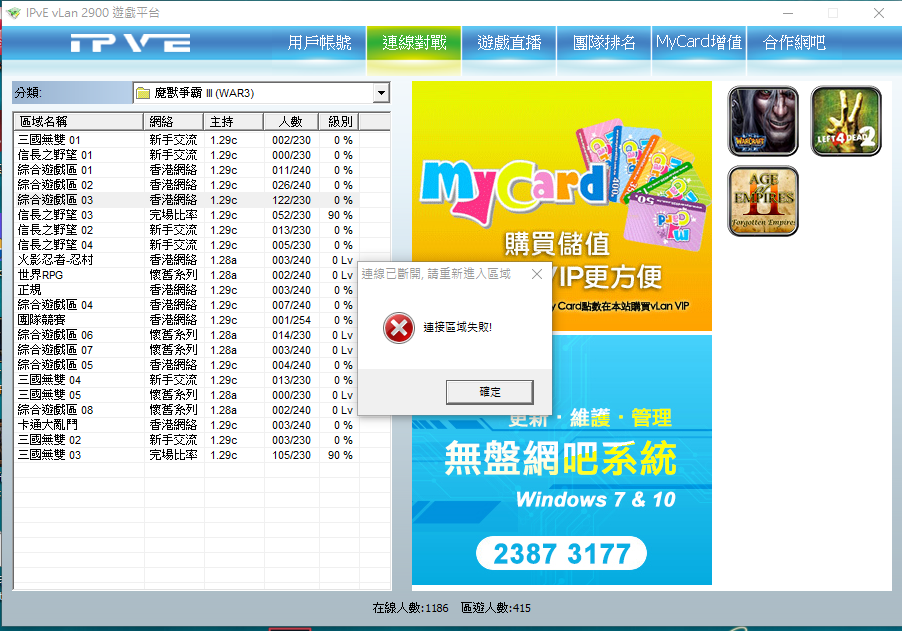This screenshot has height=631, width=902.
Task: Click the 魔獸爭霸 III (WAR3) combo box
Action: click(261, 93)
